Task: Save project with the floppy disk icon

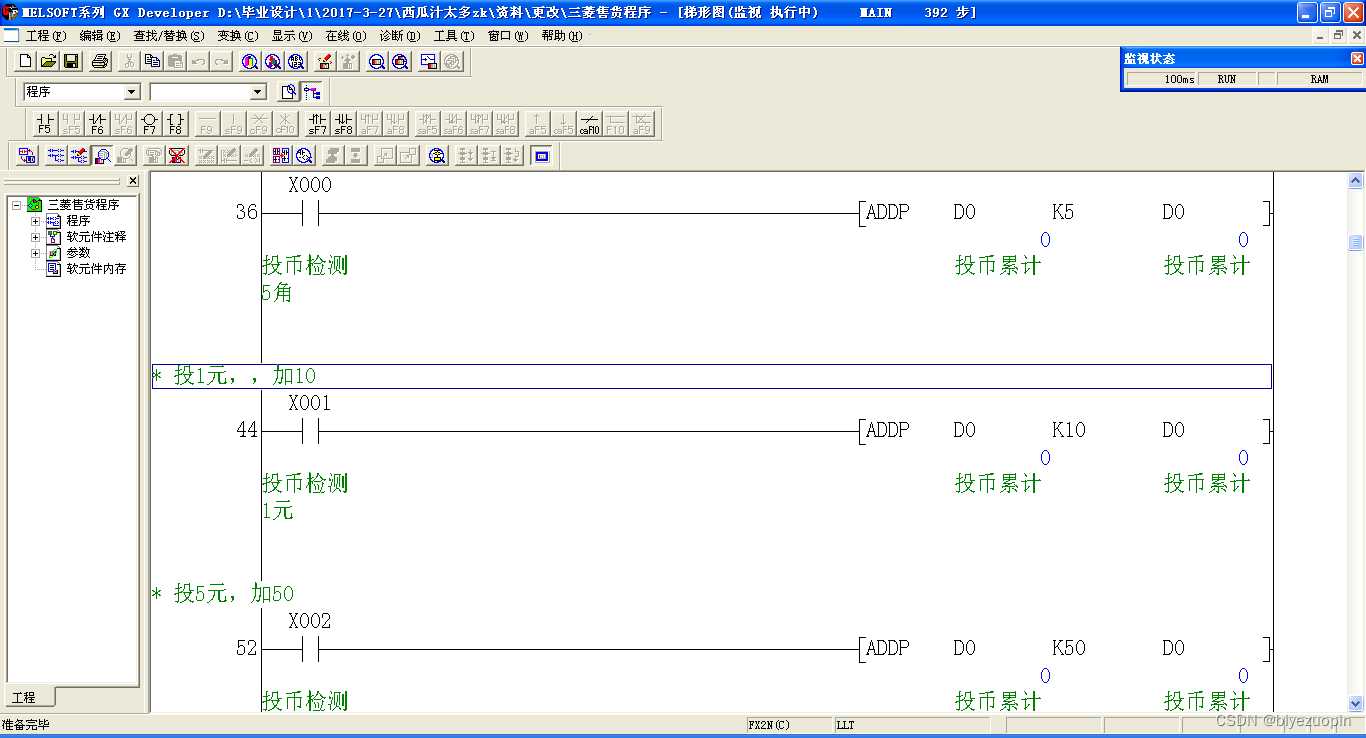Action: (x=71, y=62)
